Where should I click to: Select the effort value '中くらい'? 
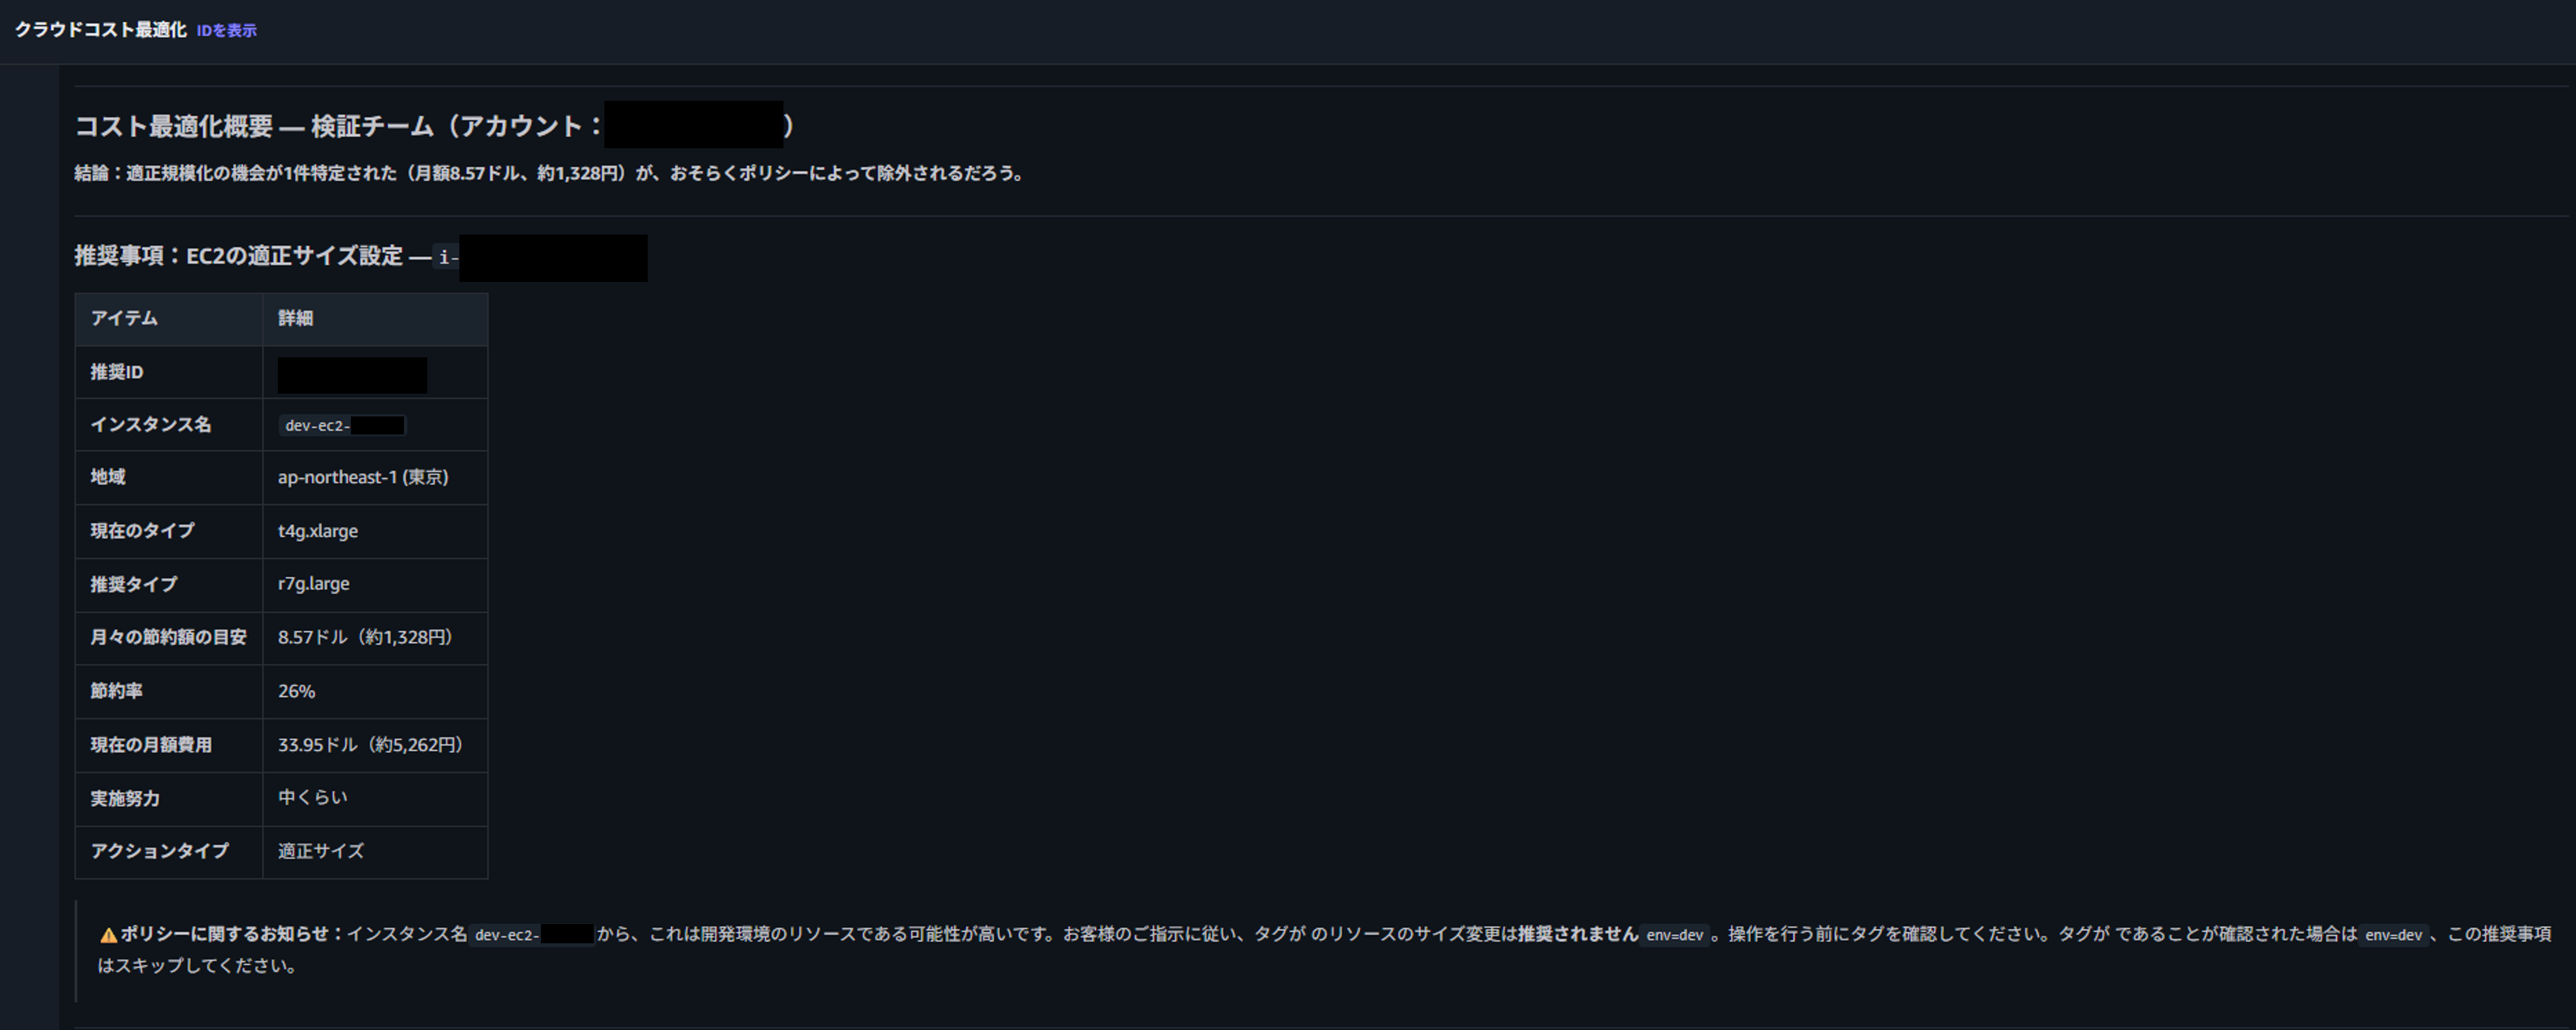313,798
